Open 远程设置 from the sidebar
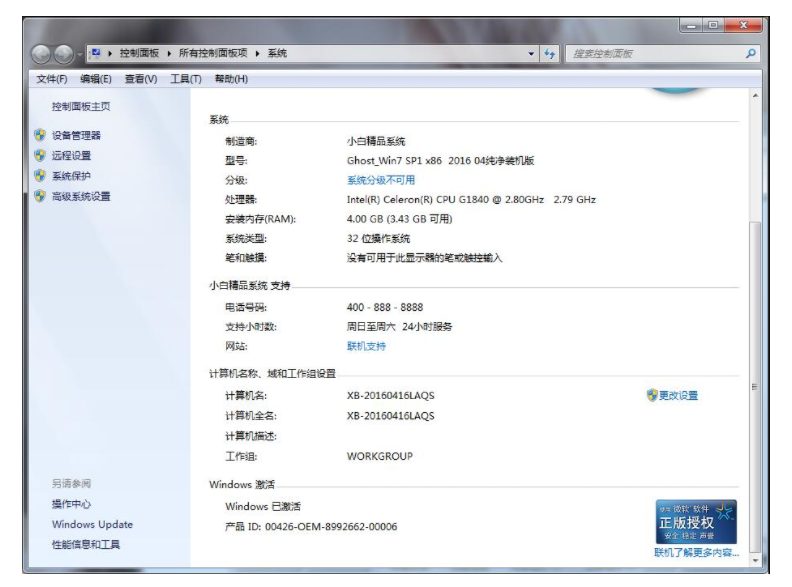Image resolution: width=792 pixels, height=587 pixels. (x=71, y=155)
